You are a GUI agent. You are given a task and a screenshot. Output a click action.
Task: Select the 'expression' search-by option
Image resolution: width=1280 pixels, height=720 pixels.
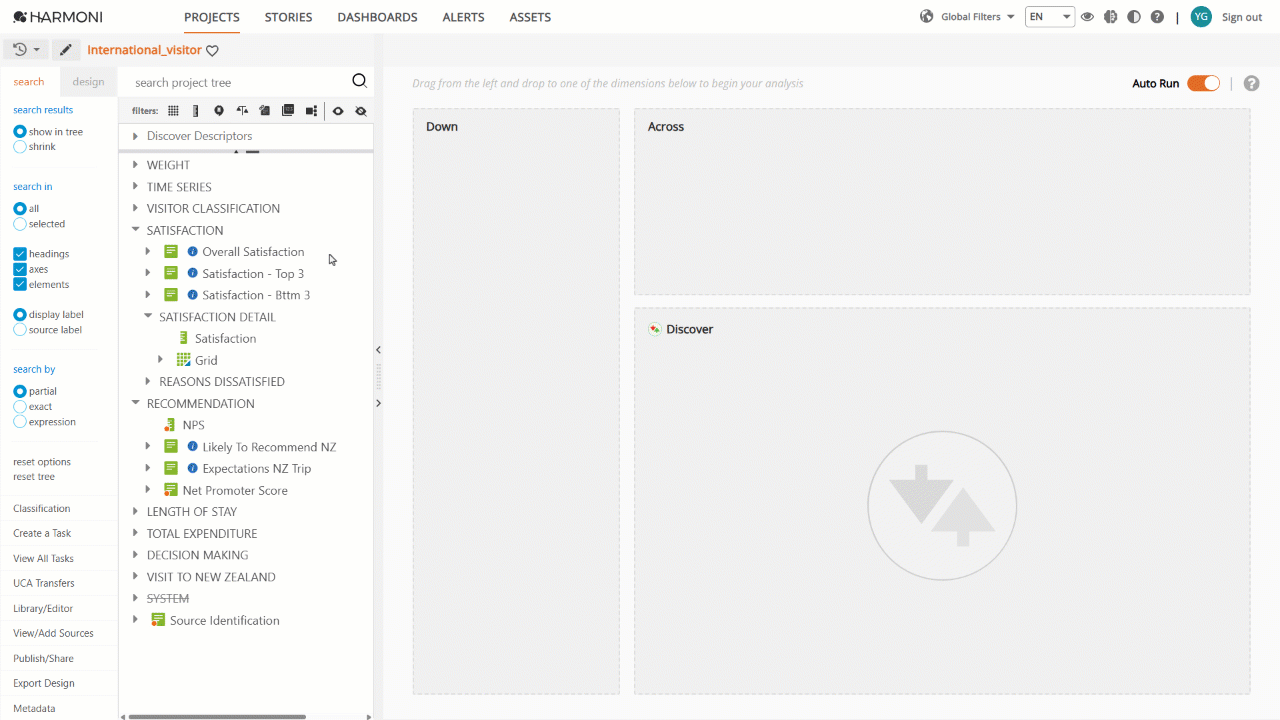click(x=20, y=422)
